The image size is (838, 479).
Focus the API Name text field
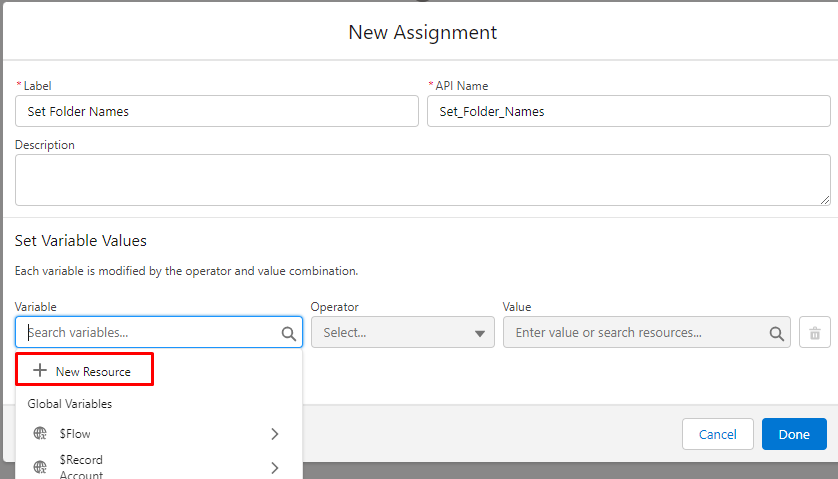628,111
